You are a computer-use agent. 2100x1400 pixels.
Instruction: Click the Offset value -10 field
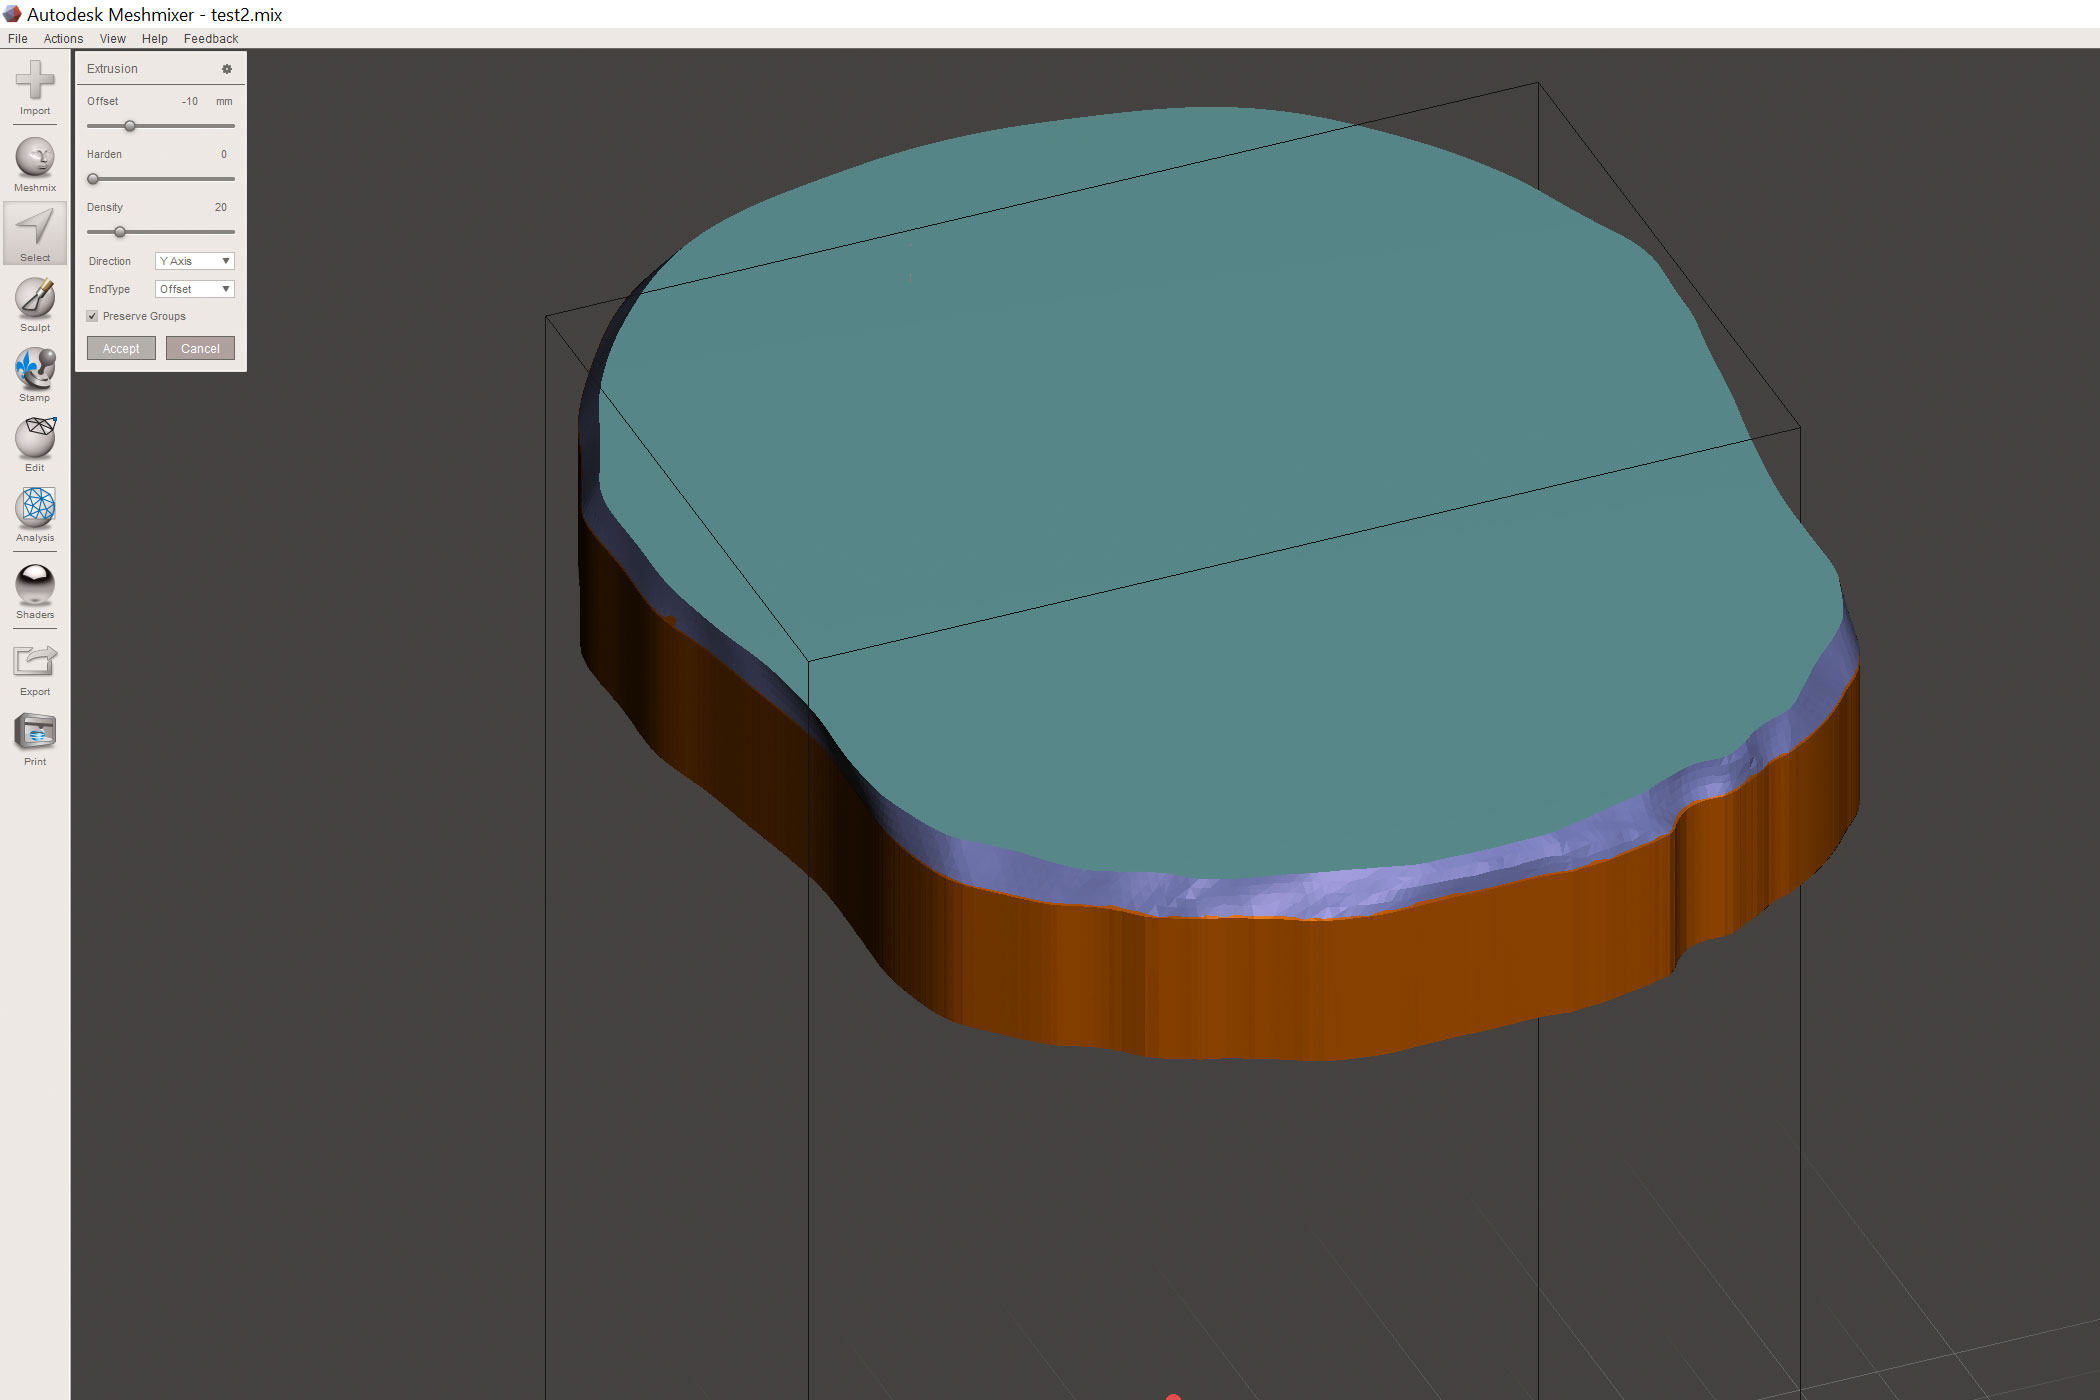coord(190,101)
